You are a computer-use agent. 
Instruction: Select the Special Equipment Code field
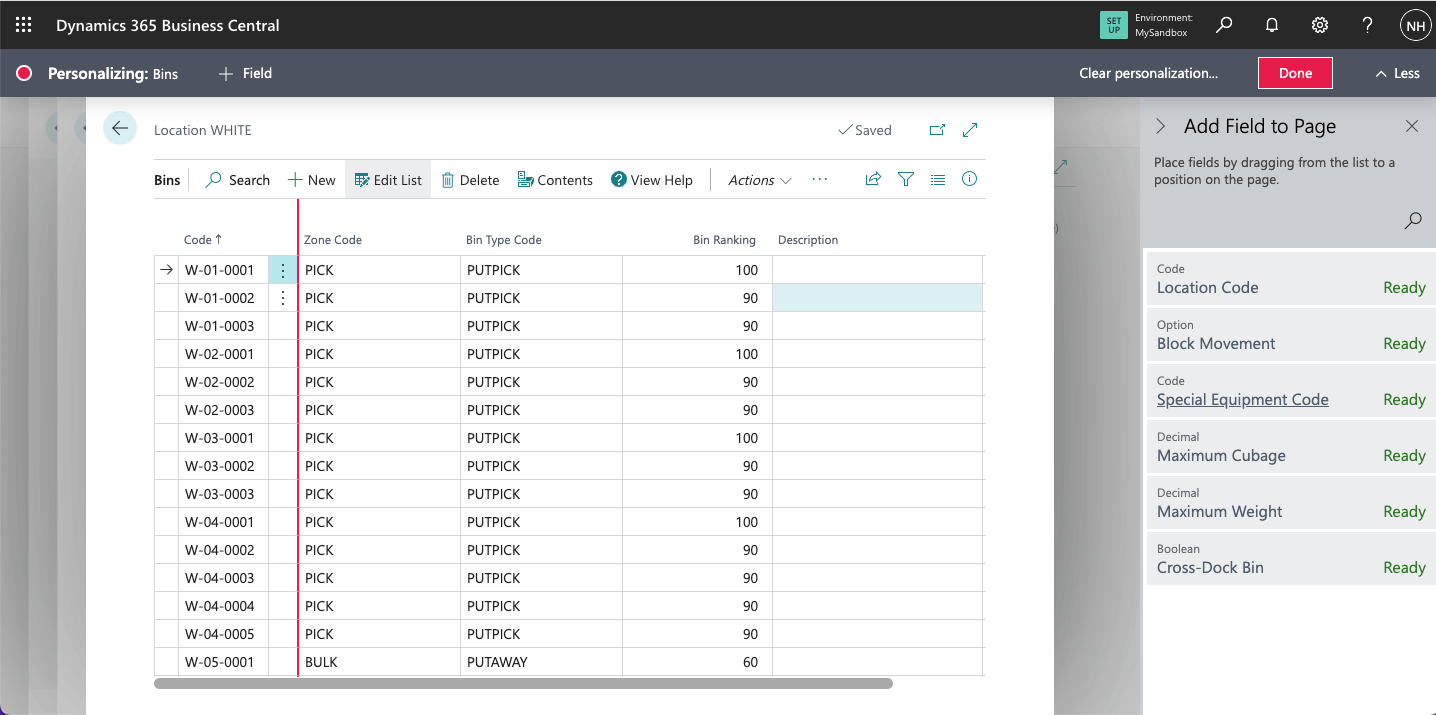click(x=1242, y=399)
